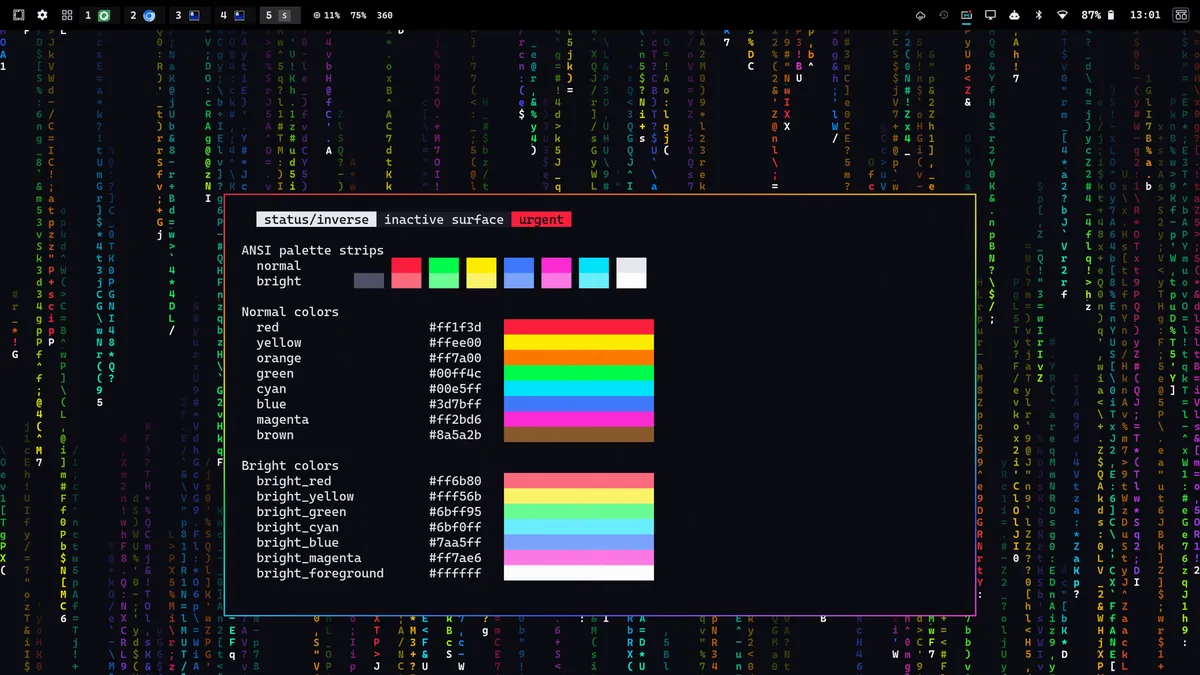Click the #6bf0ff hex value
The image size is (1200, 675).
pyautogui.click(x=455, y=527)
